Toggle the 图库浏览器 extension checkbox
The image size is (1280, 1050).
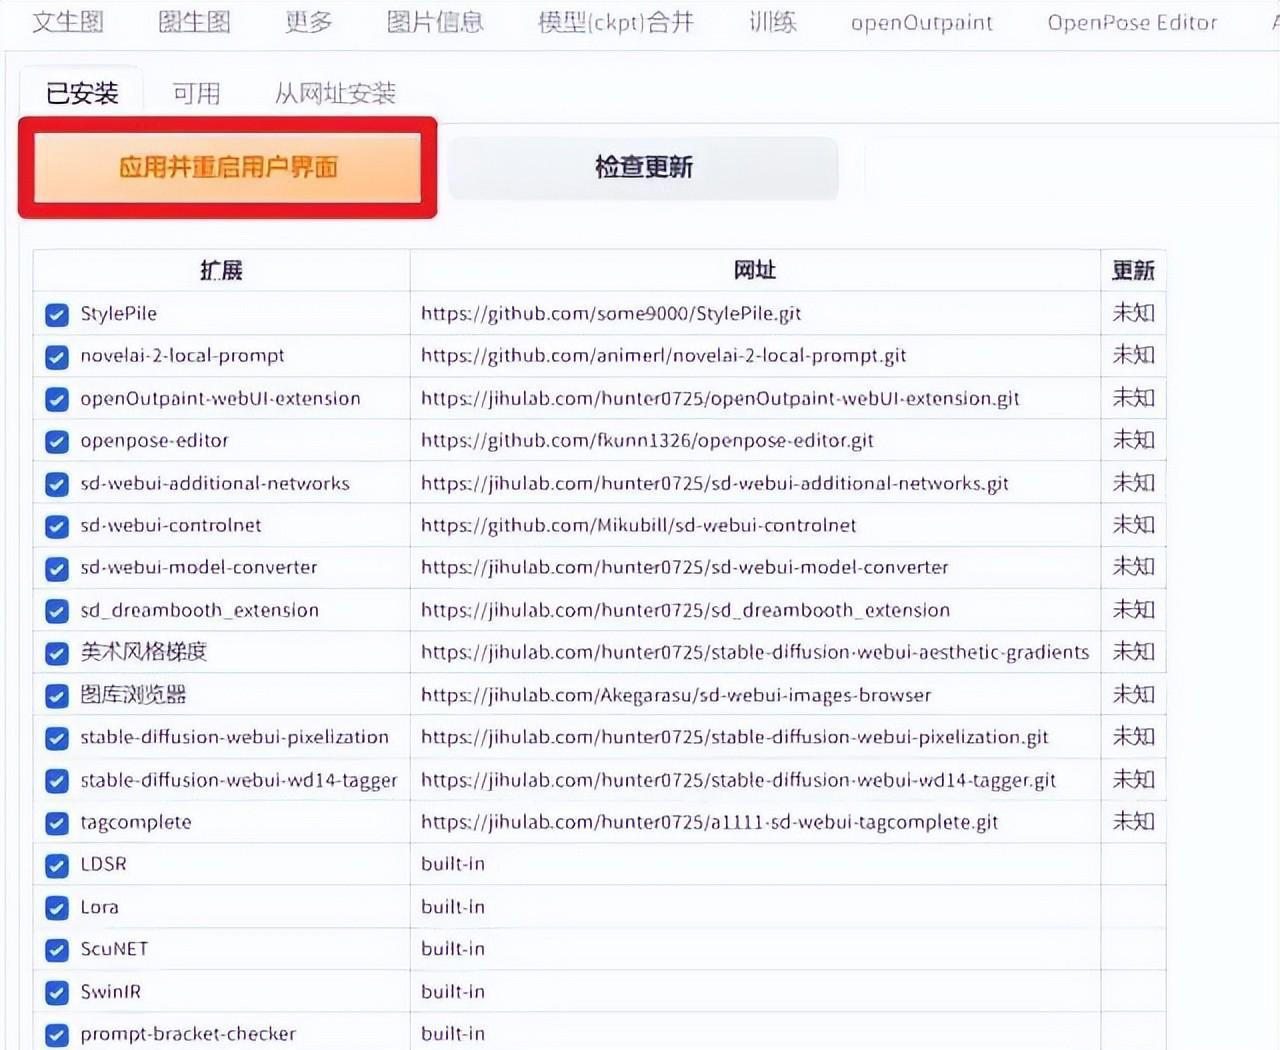point(57,697)
